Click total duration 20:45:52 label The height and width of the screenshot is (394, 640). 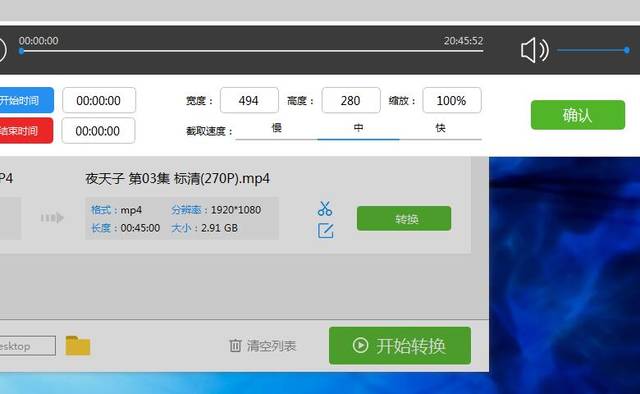[463, 41]
